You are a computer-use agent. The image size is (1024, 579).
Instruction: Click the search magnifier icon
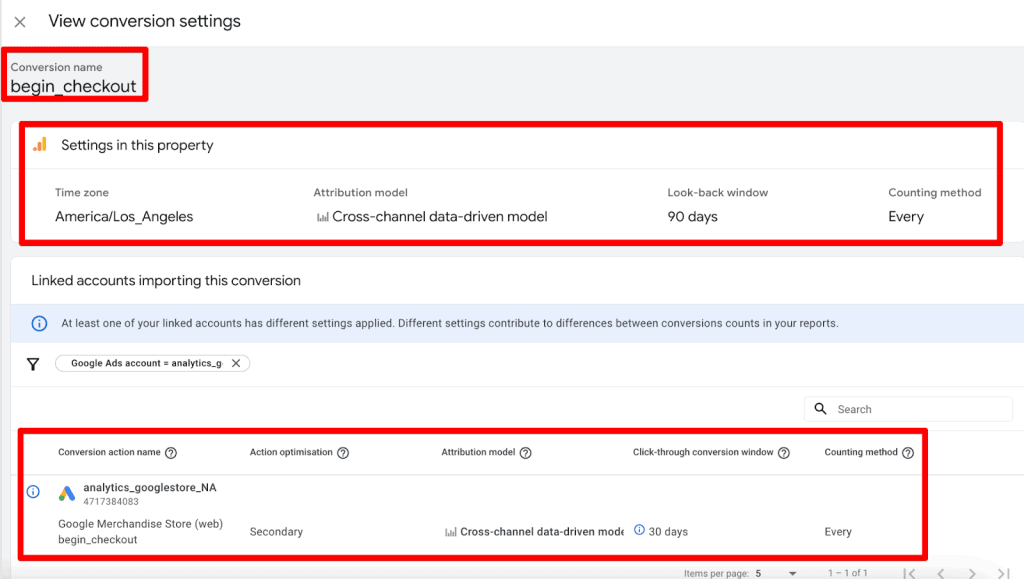(821, 409)
